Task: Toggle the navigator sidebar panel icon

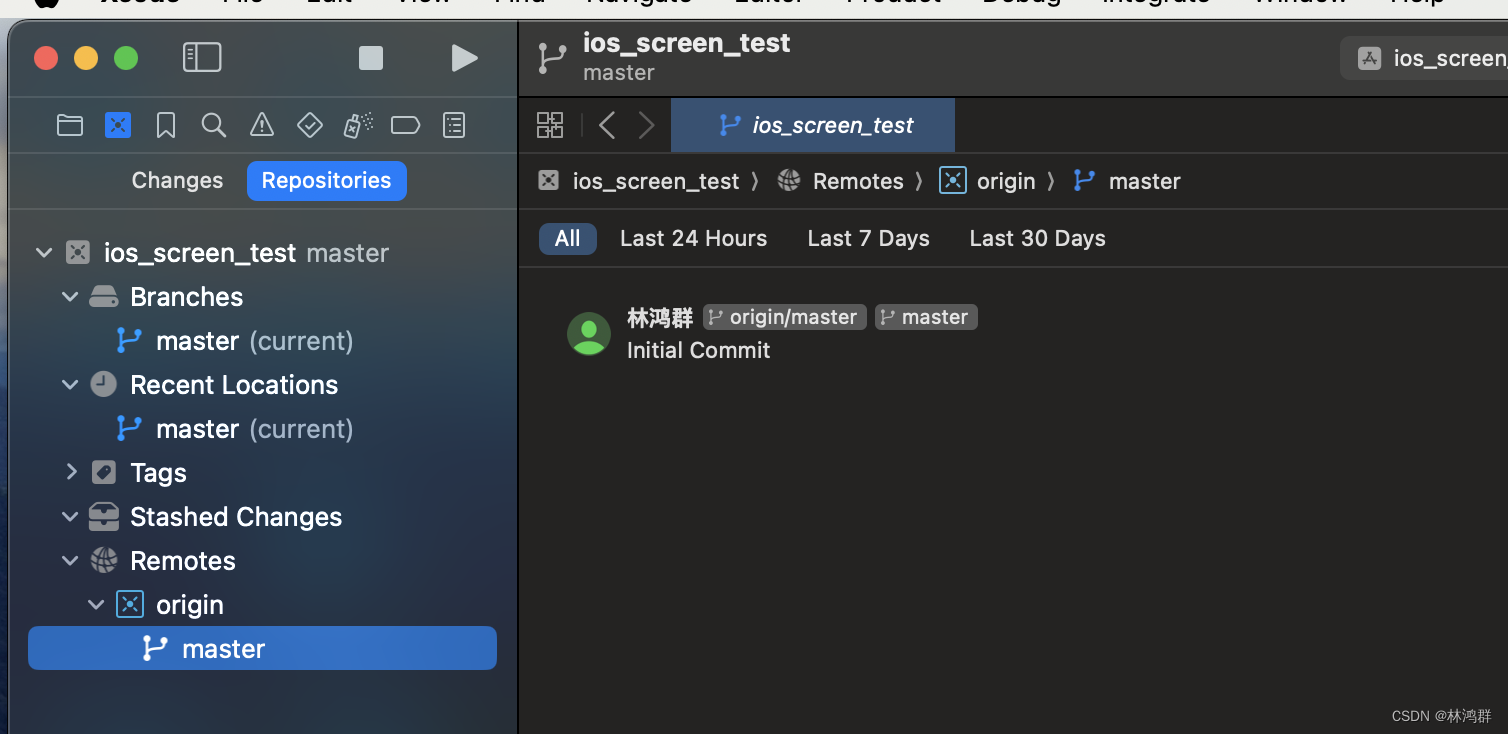Action: [202, 57]
